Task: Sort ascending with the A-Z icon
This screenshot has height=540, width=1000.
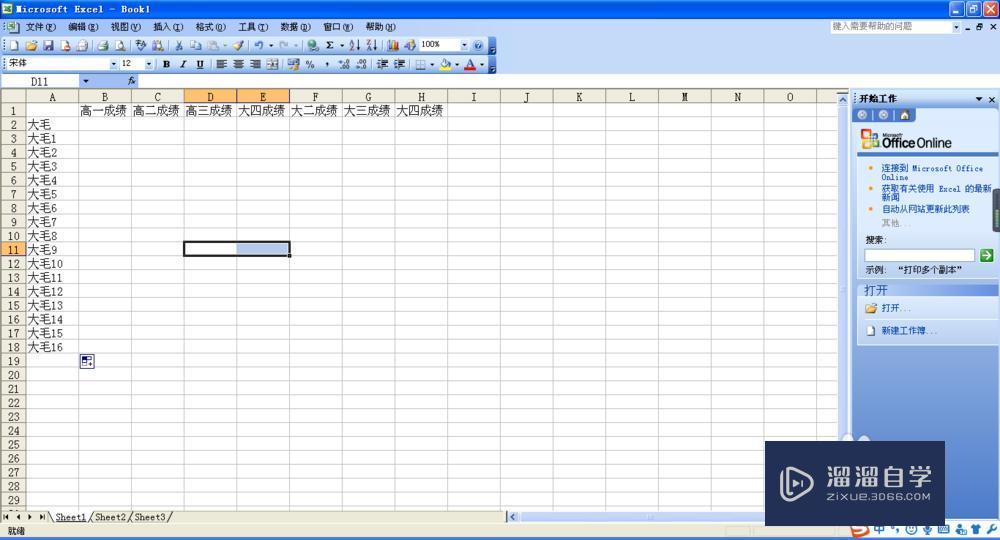Action: (355, 46)
